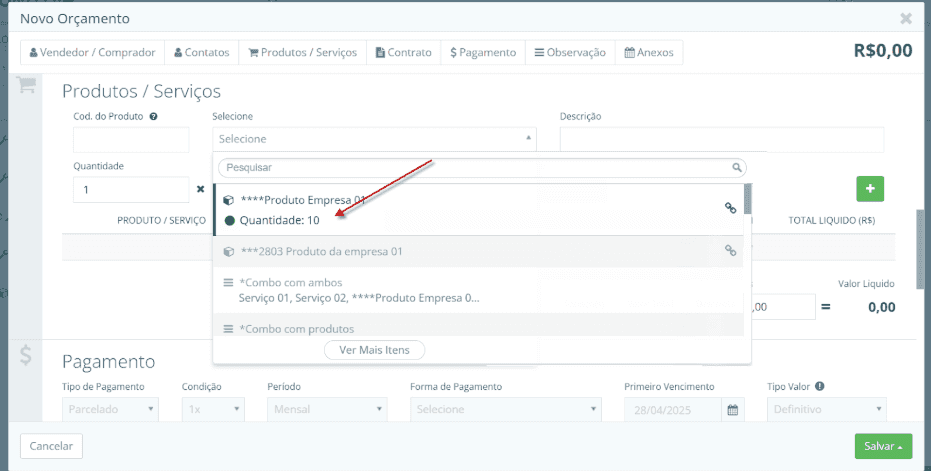Click the Salvar button

(884, 446)
